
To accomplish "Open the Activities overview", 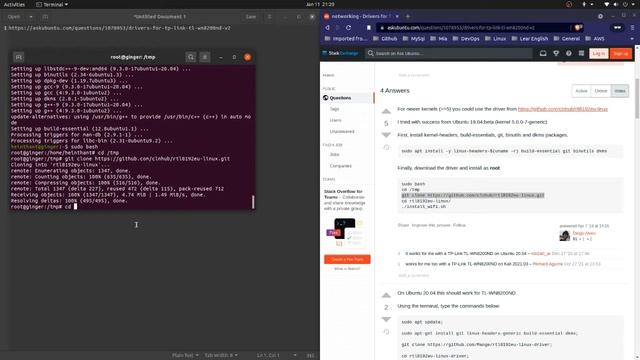I will (14, 4).
